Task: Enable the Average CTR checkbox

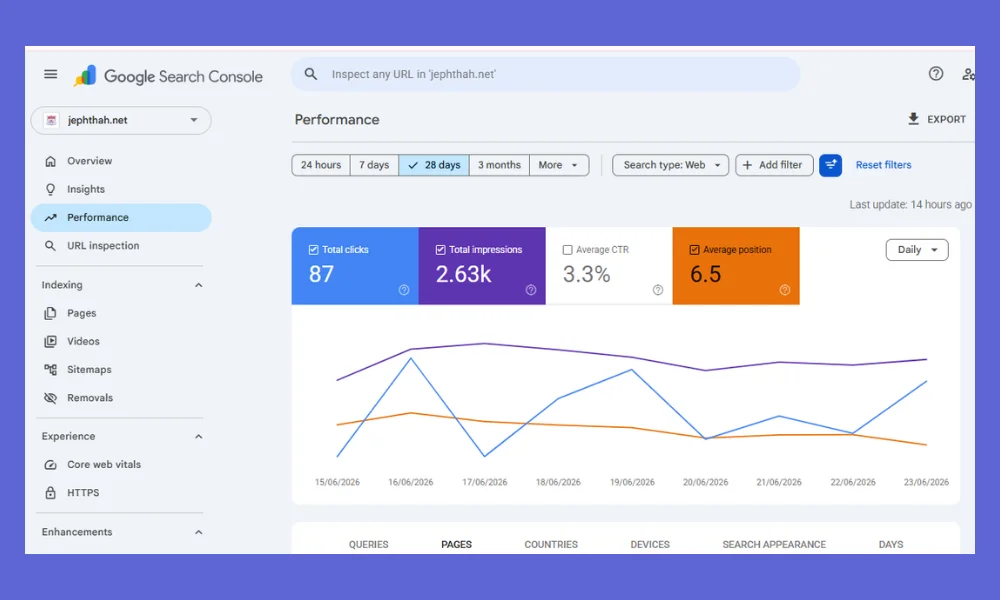Action: point(567,250)
